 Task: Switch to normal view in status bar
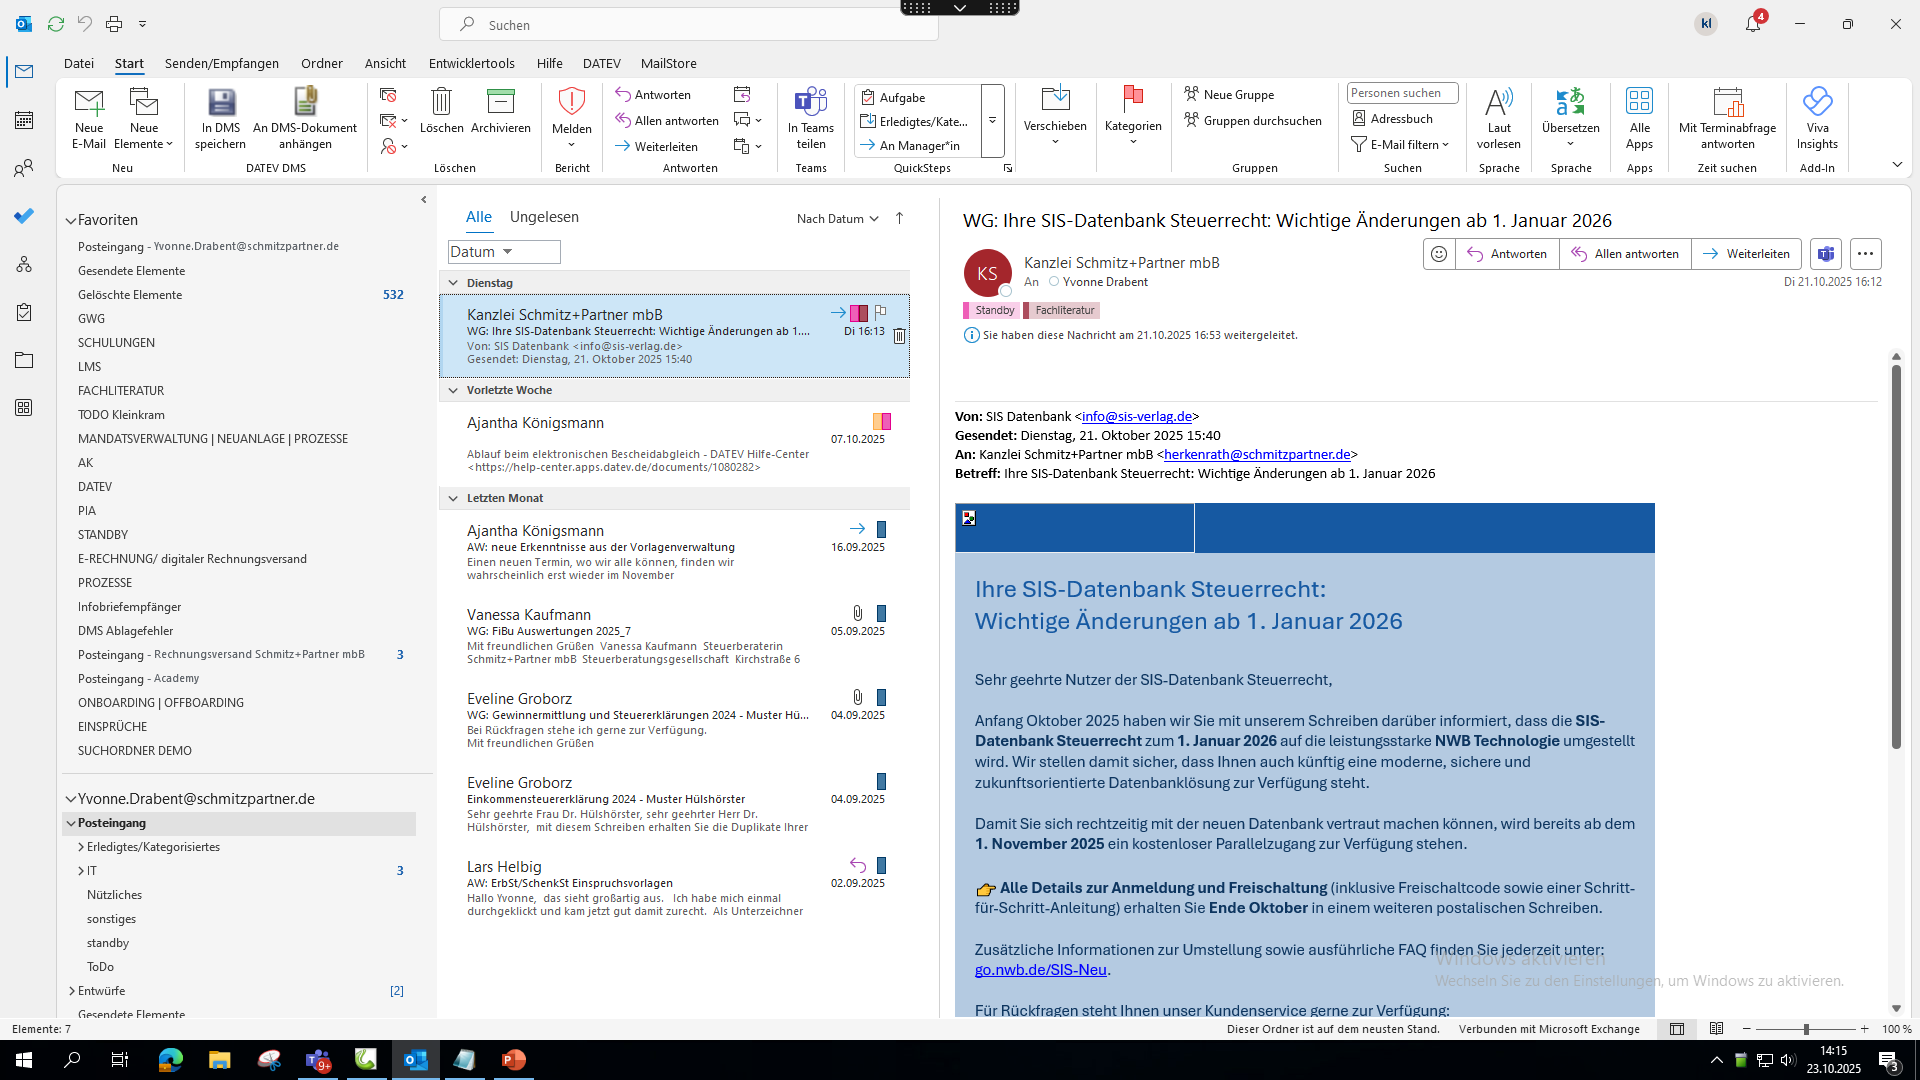[x=1677, y=1029]
